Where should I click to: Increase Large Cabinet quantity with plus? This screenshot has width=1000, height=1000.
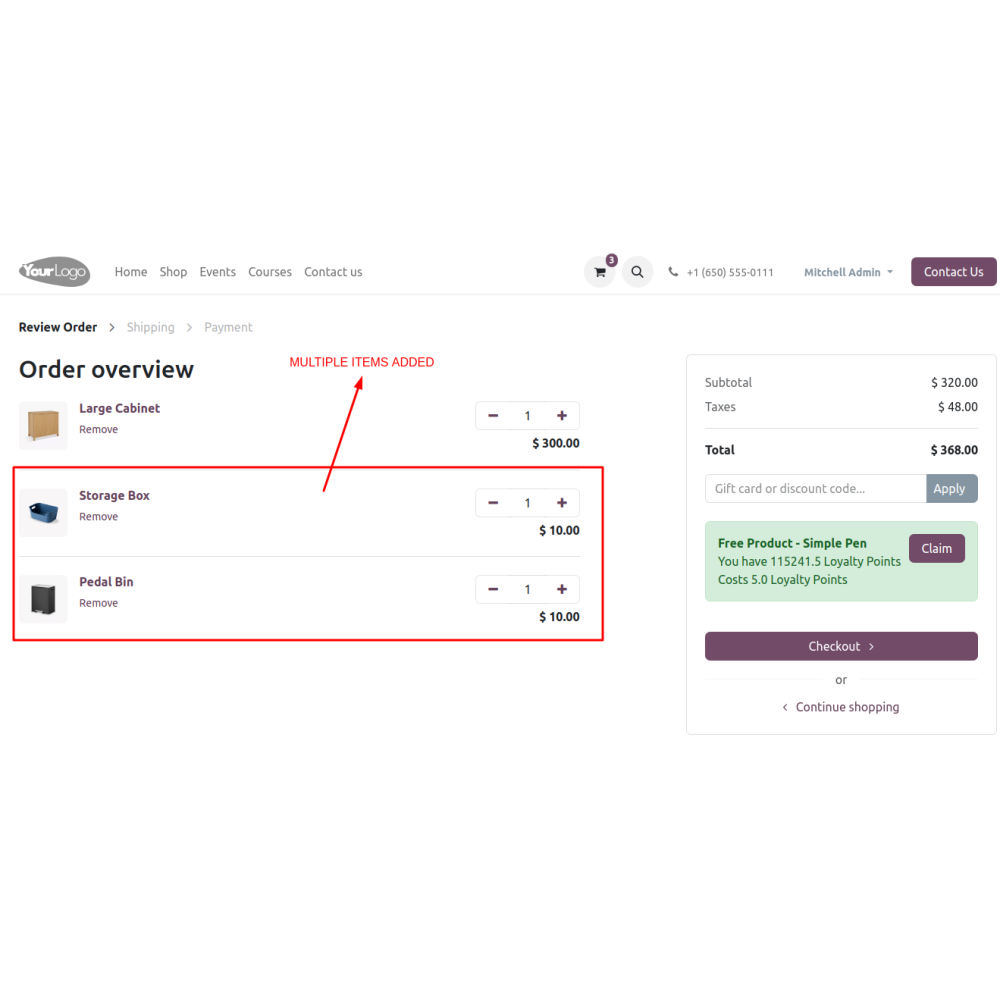(562, 416)
